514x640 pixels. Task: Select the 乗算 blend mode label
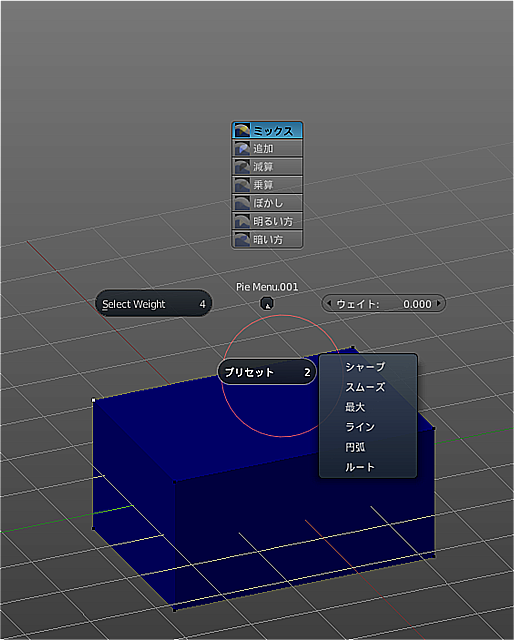(263, 185)
